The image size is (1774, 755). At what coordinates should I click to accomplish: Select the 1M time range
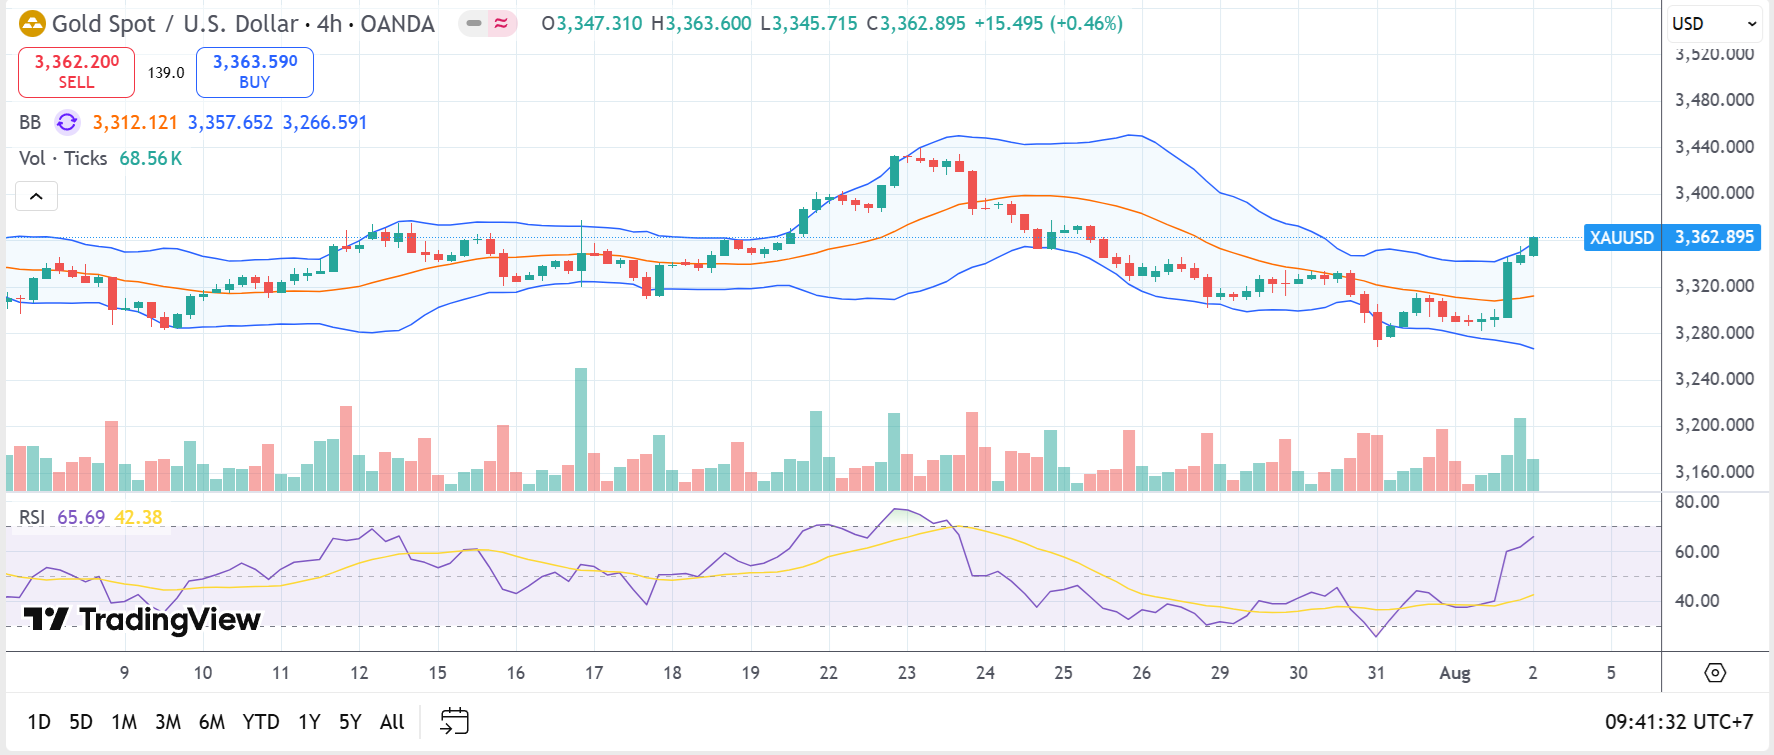124,722
